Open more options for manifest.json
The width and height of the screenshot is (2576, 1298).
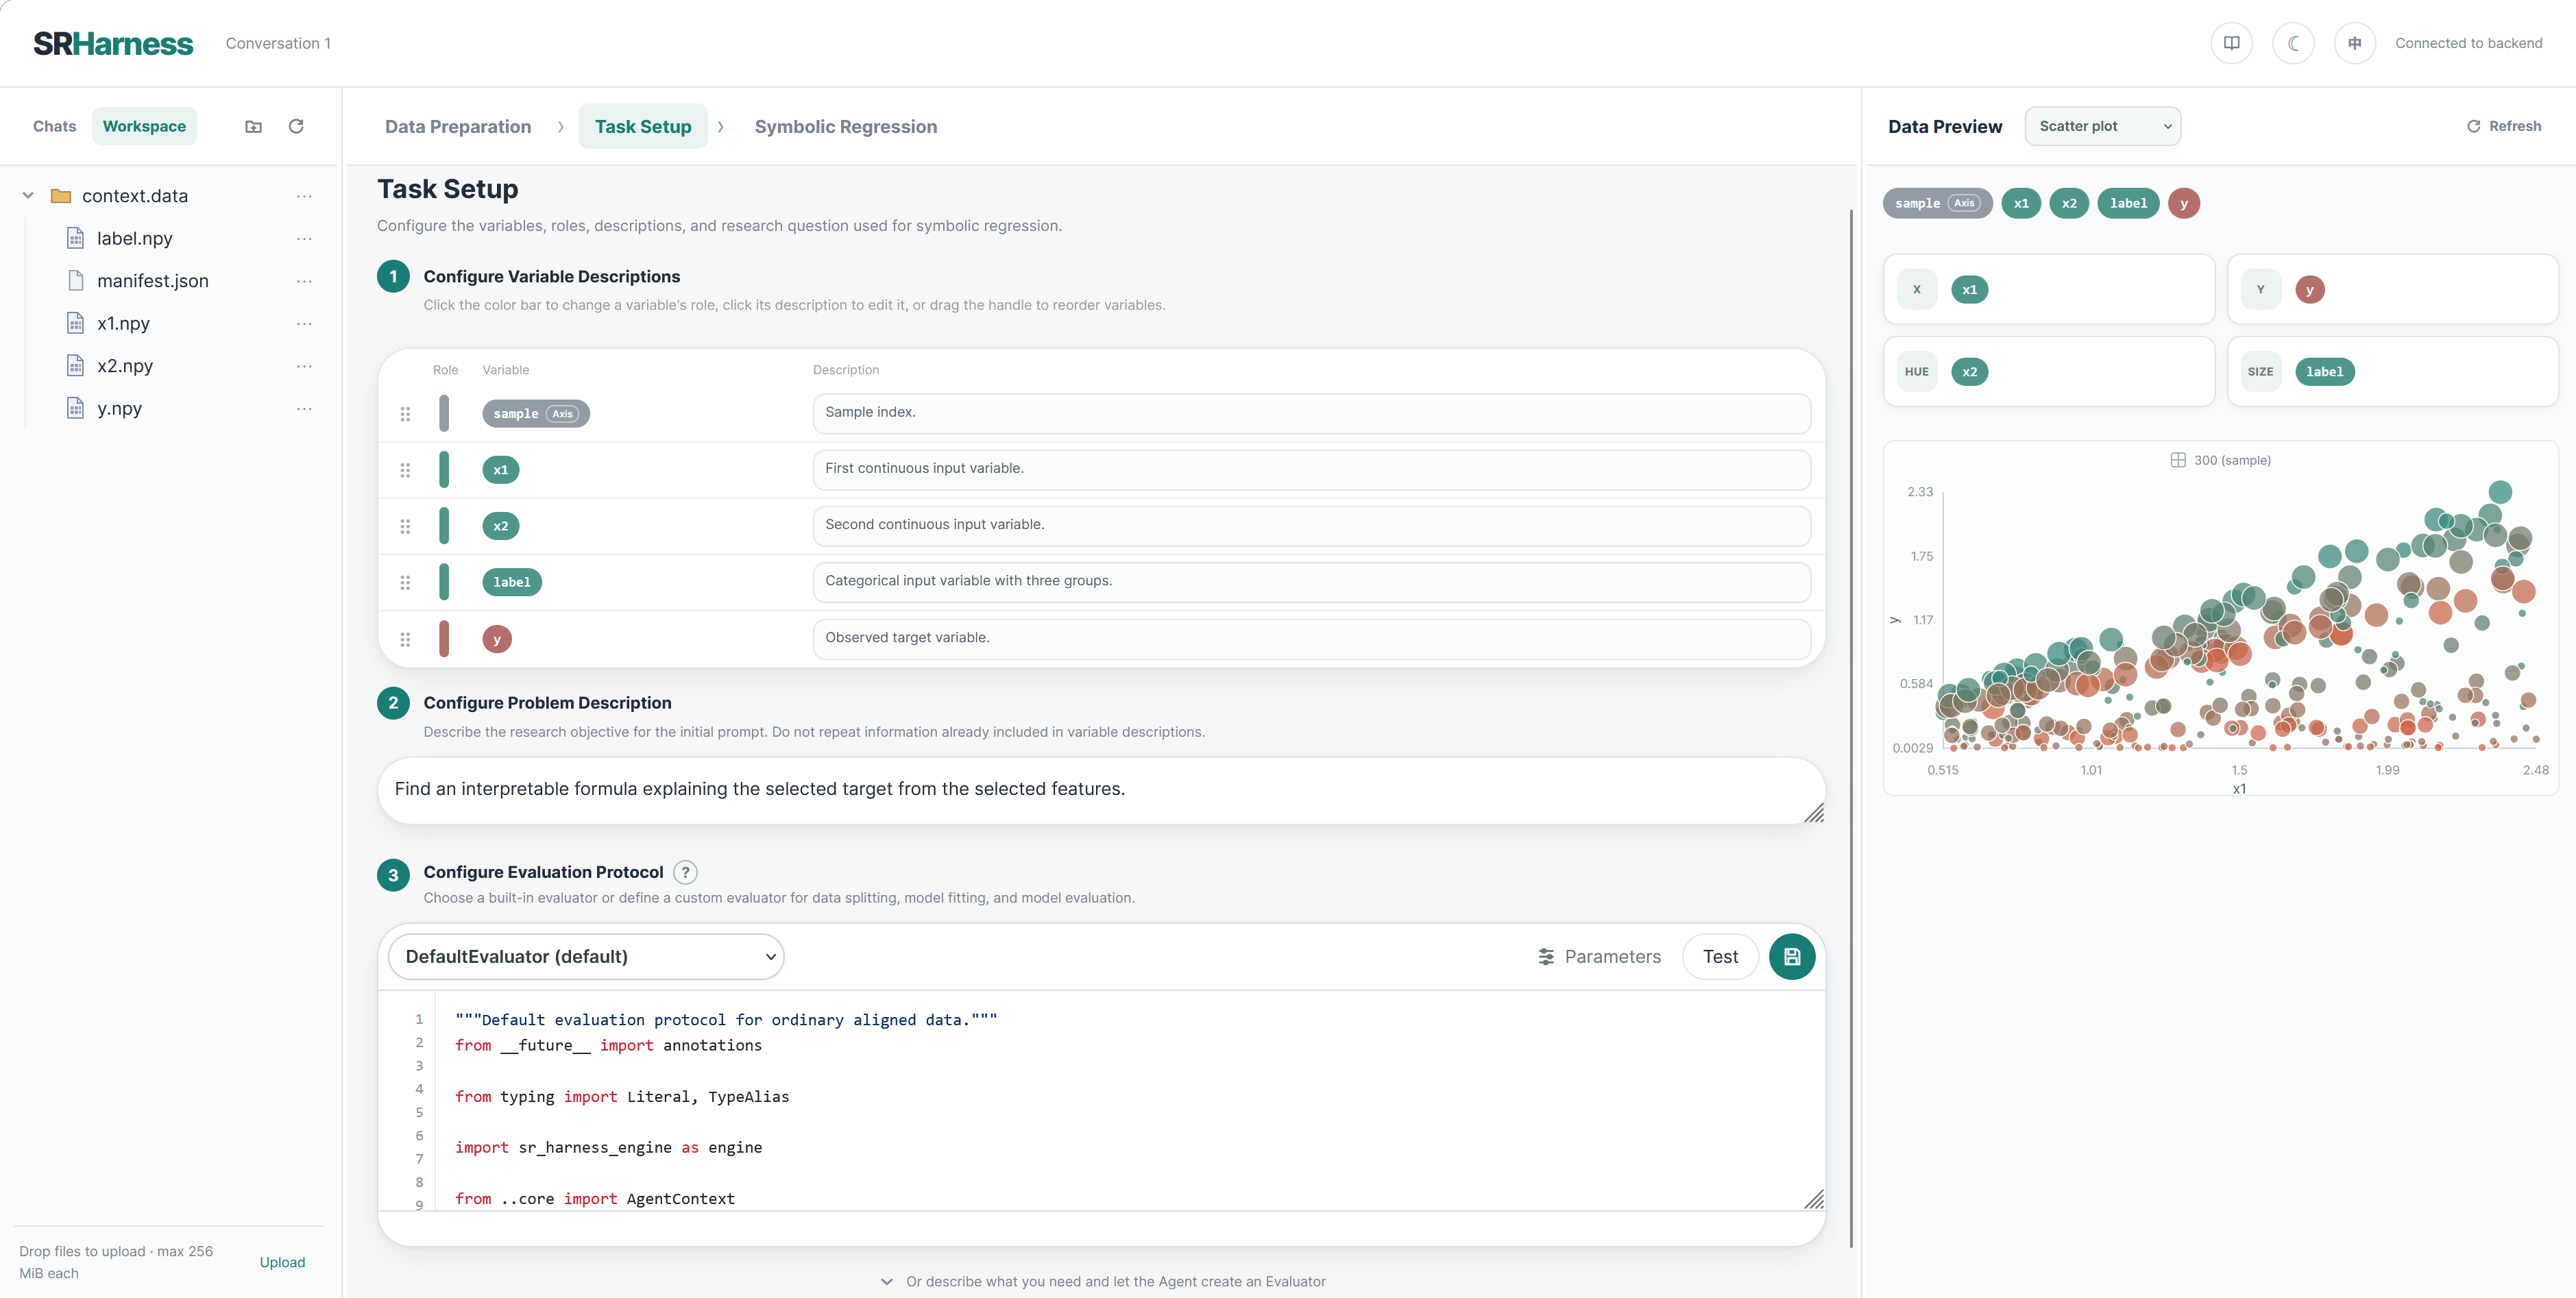pyautogui.click(x=304, y=281)
